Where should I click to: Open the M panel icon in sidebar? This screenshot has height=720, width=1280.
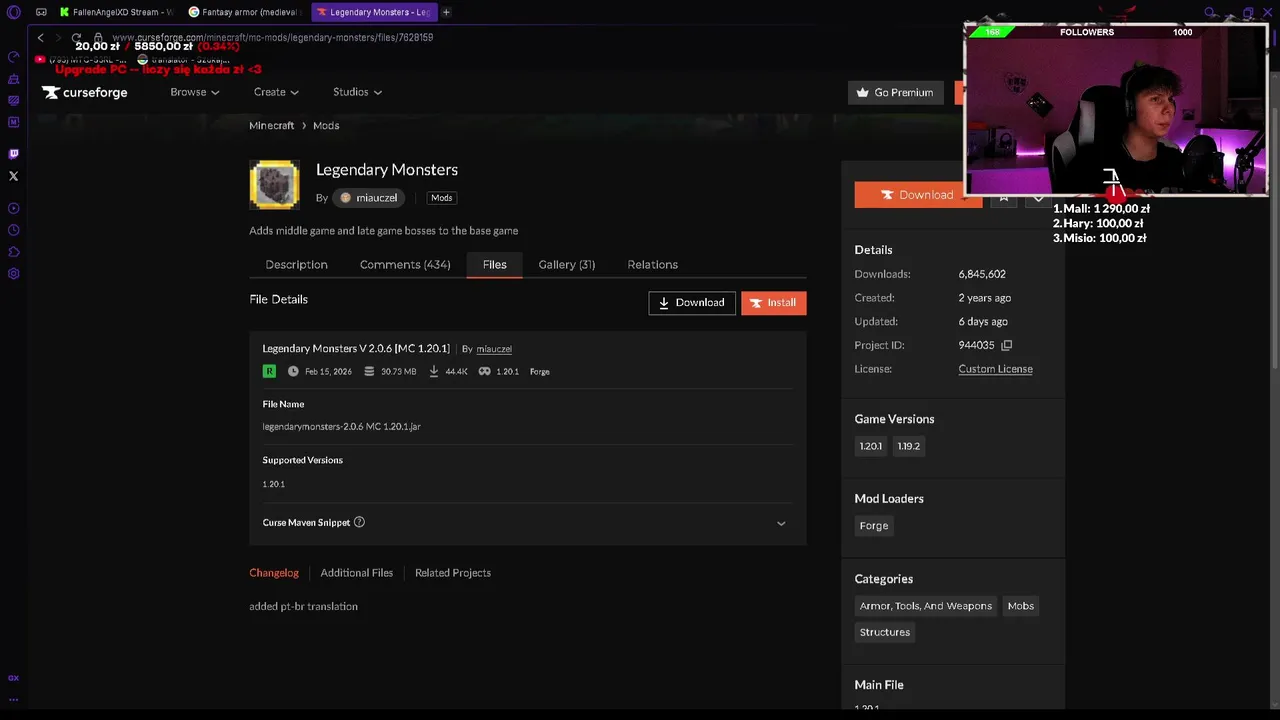pos(13,122)
